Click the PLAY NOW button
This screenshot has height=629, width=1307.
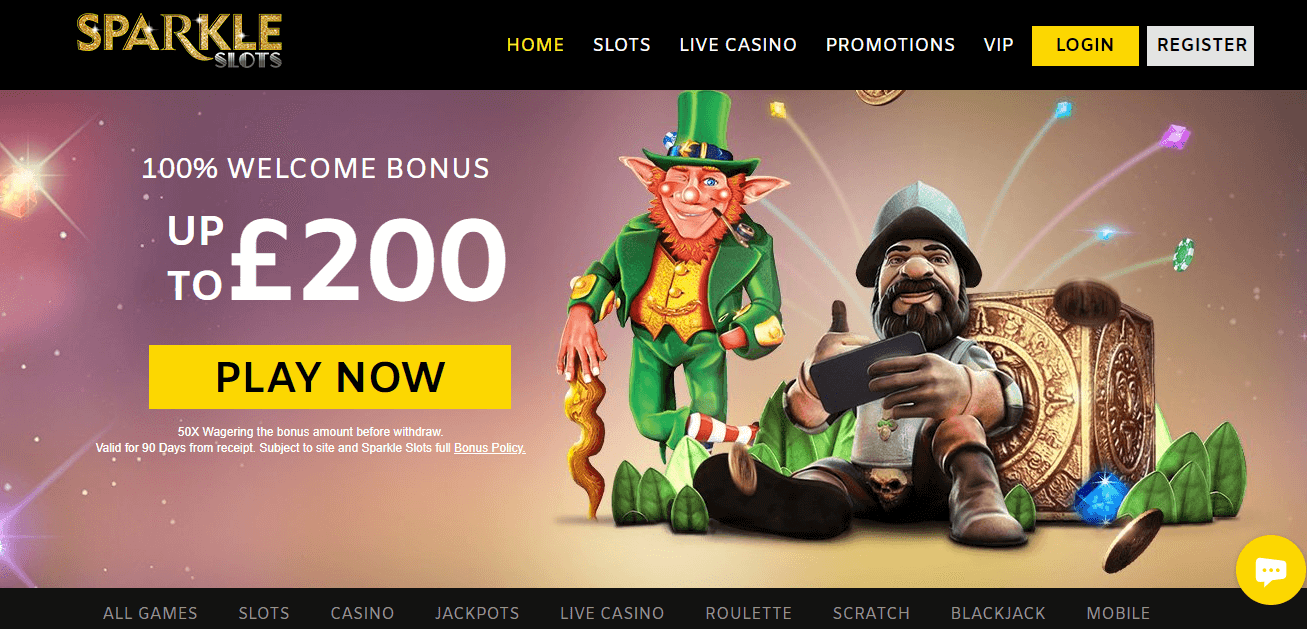tap(330, 377)
